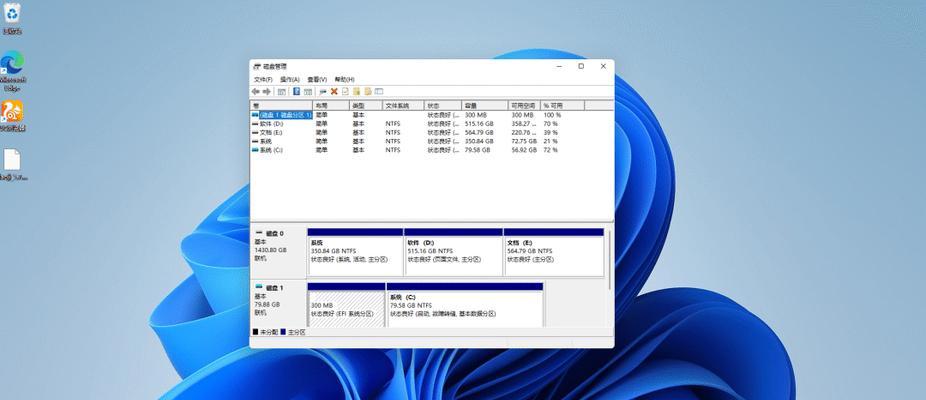Click the red X delete icon
The height and width of the screenshot is (400, 926).
(334, 92)
